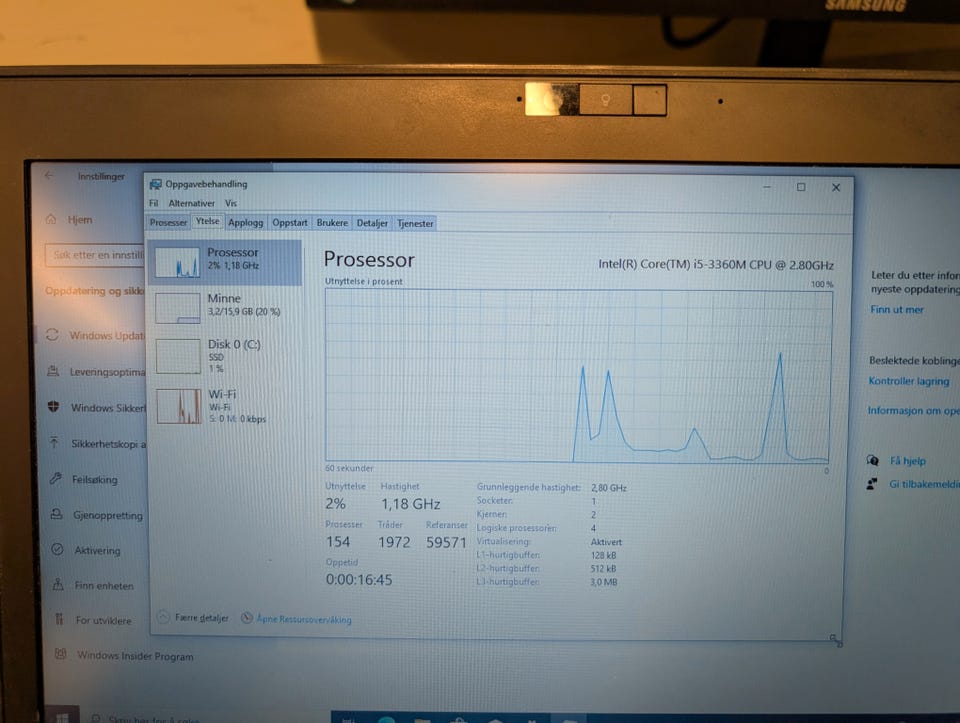Image resolution: width=960 pixels, height=723 pixels.
Task: Click the Minne 3,2/15,9 GB label
Action: click(x=244, y=304)
